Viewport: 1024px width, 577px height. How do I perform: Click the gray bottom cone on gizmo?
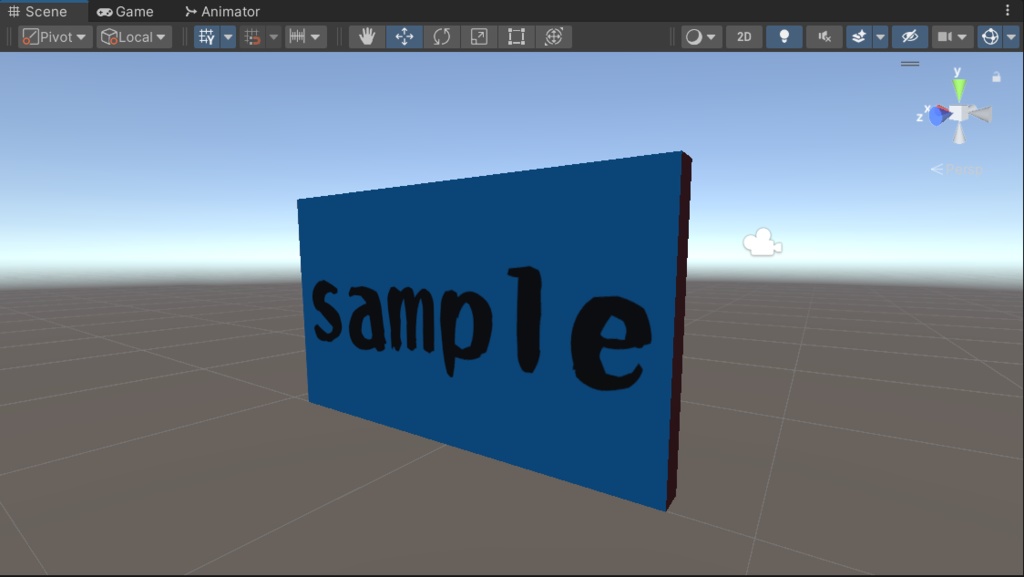click(959, 133)
